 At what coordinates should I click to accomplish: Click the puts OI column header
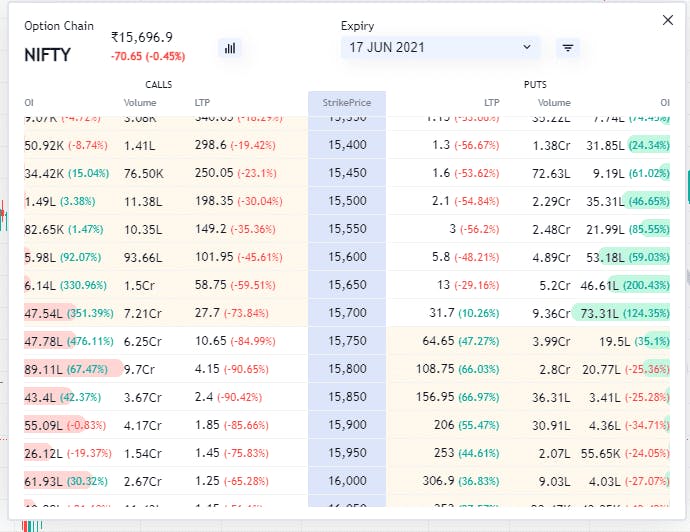665,103
